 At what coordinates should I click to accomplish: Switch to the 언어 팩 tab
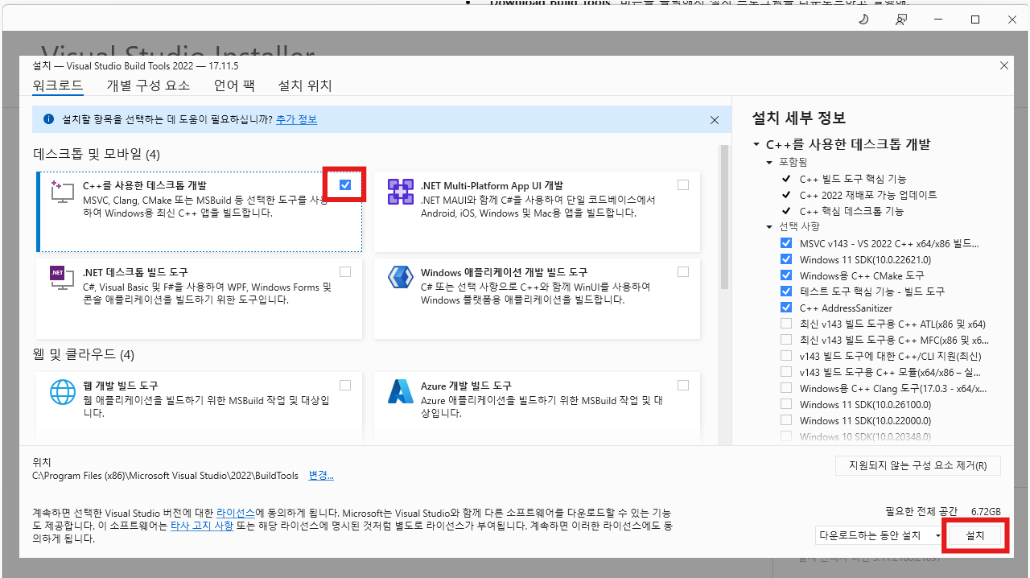pyautogui.click(x=234, y=85)
